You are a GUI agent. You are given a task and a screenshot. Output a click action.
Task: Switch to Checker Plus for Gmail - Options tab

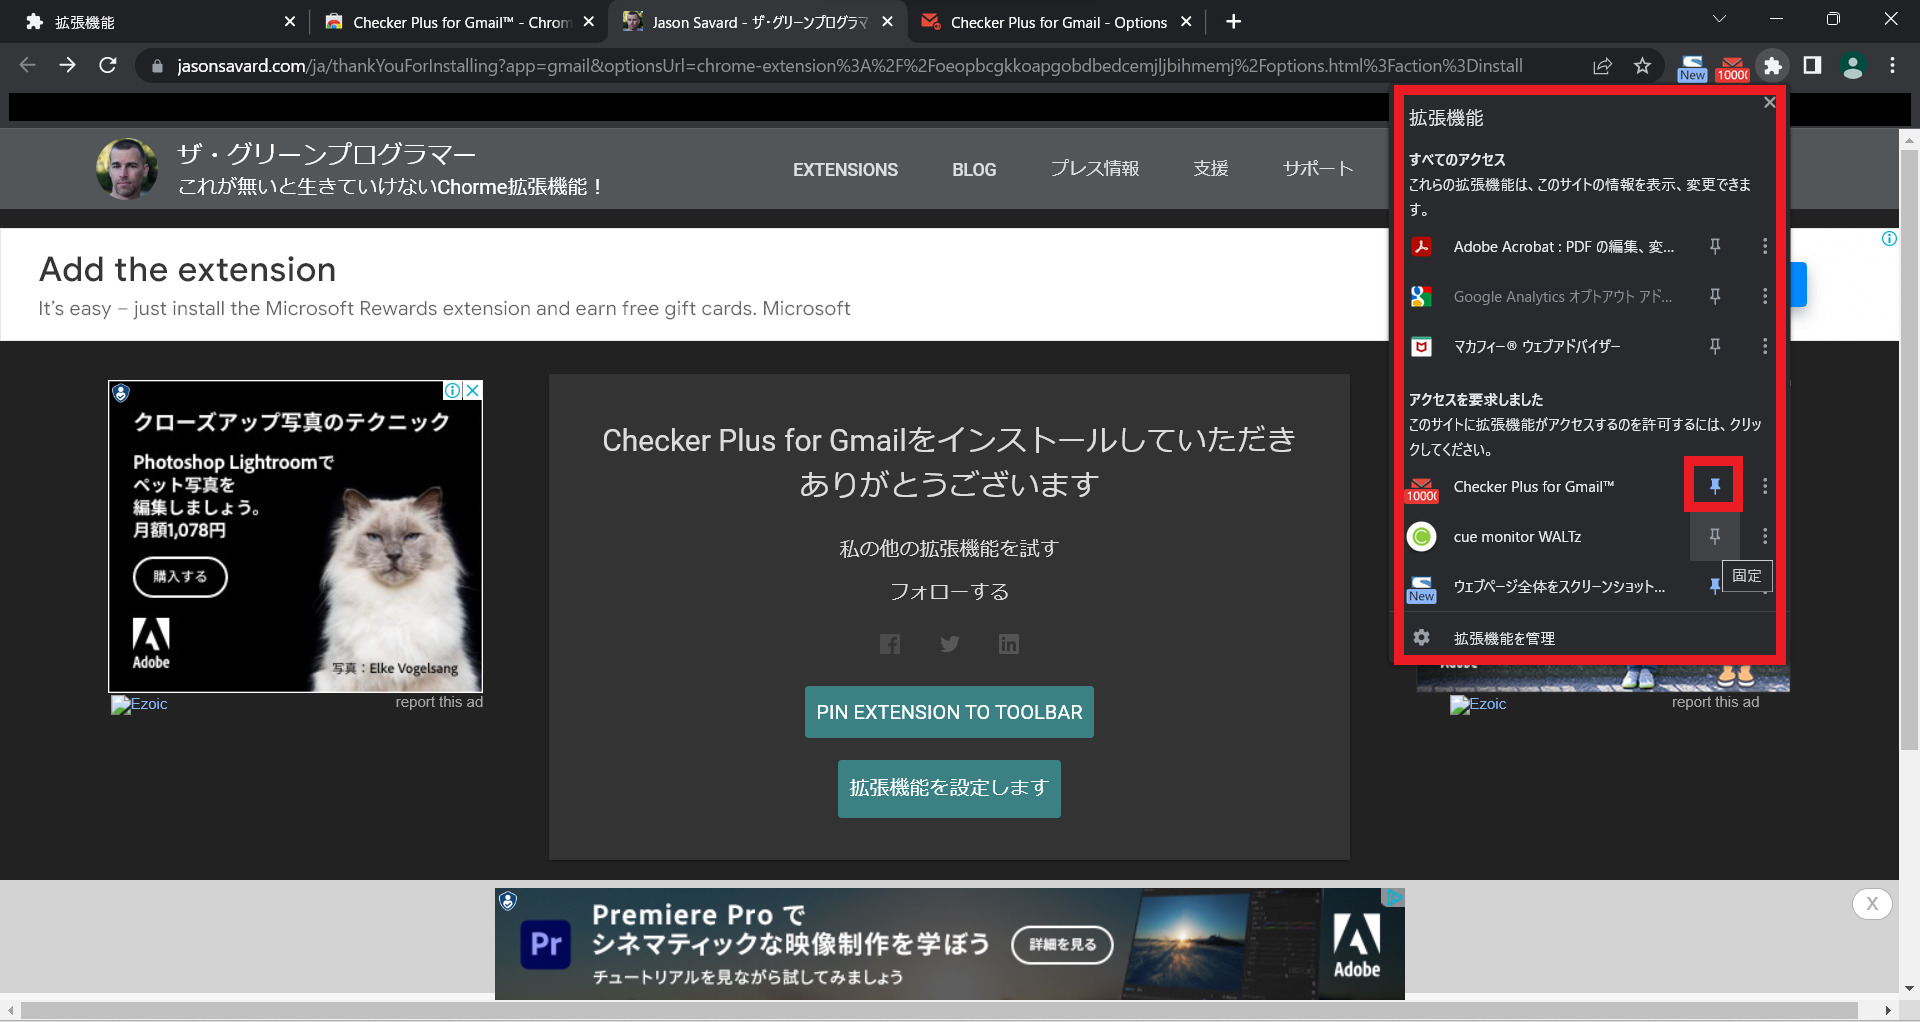(x=1057, y=22)
